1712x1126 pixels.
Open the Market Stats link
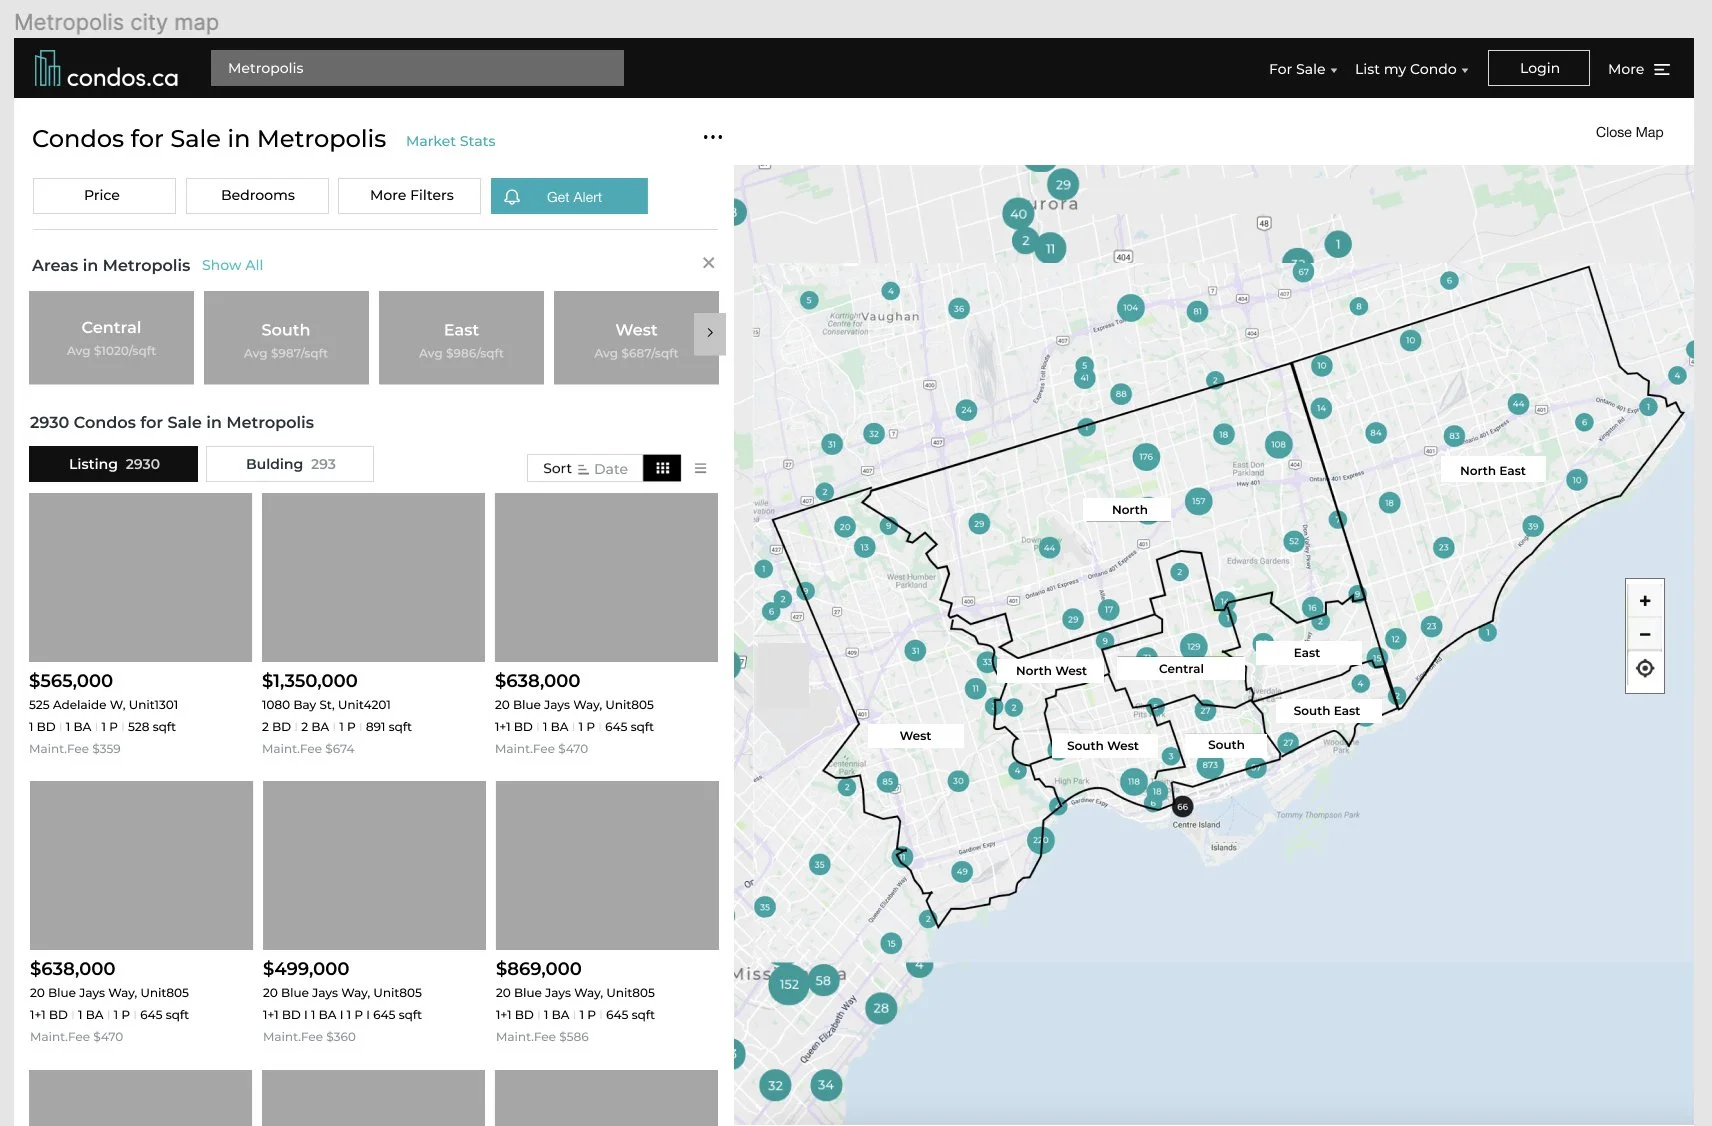coord(450,141)
